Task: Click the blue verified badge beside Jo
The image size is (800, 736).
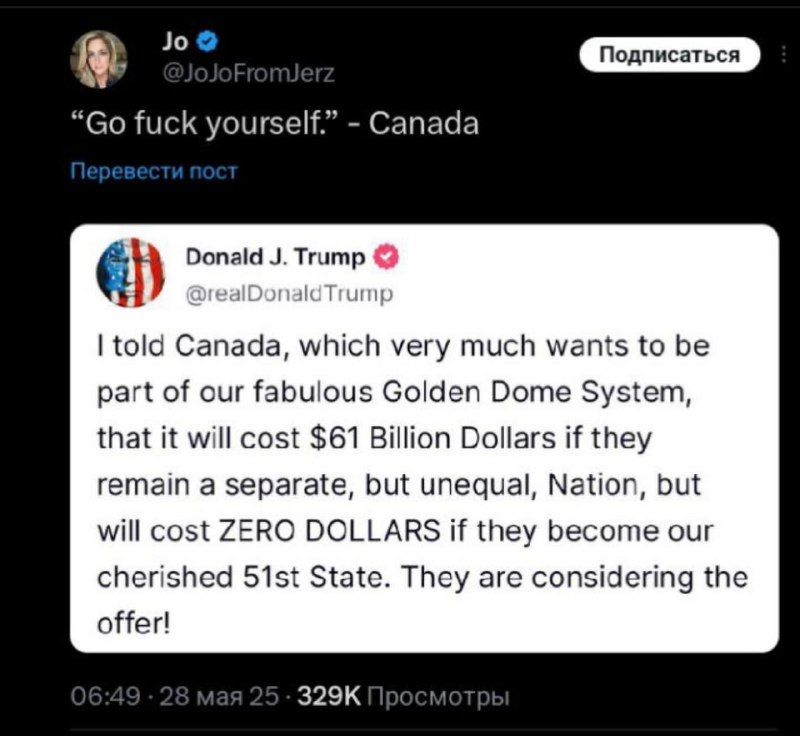Action: [207, 41]
